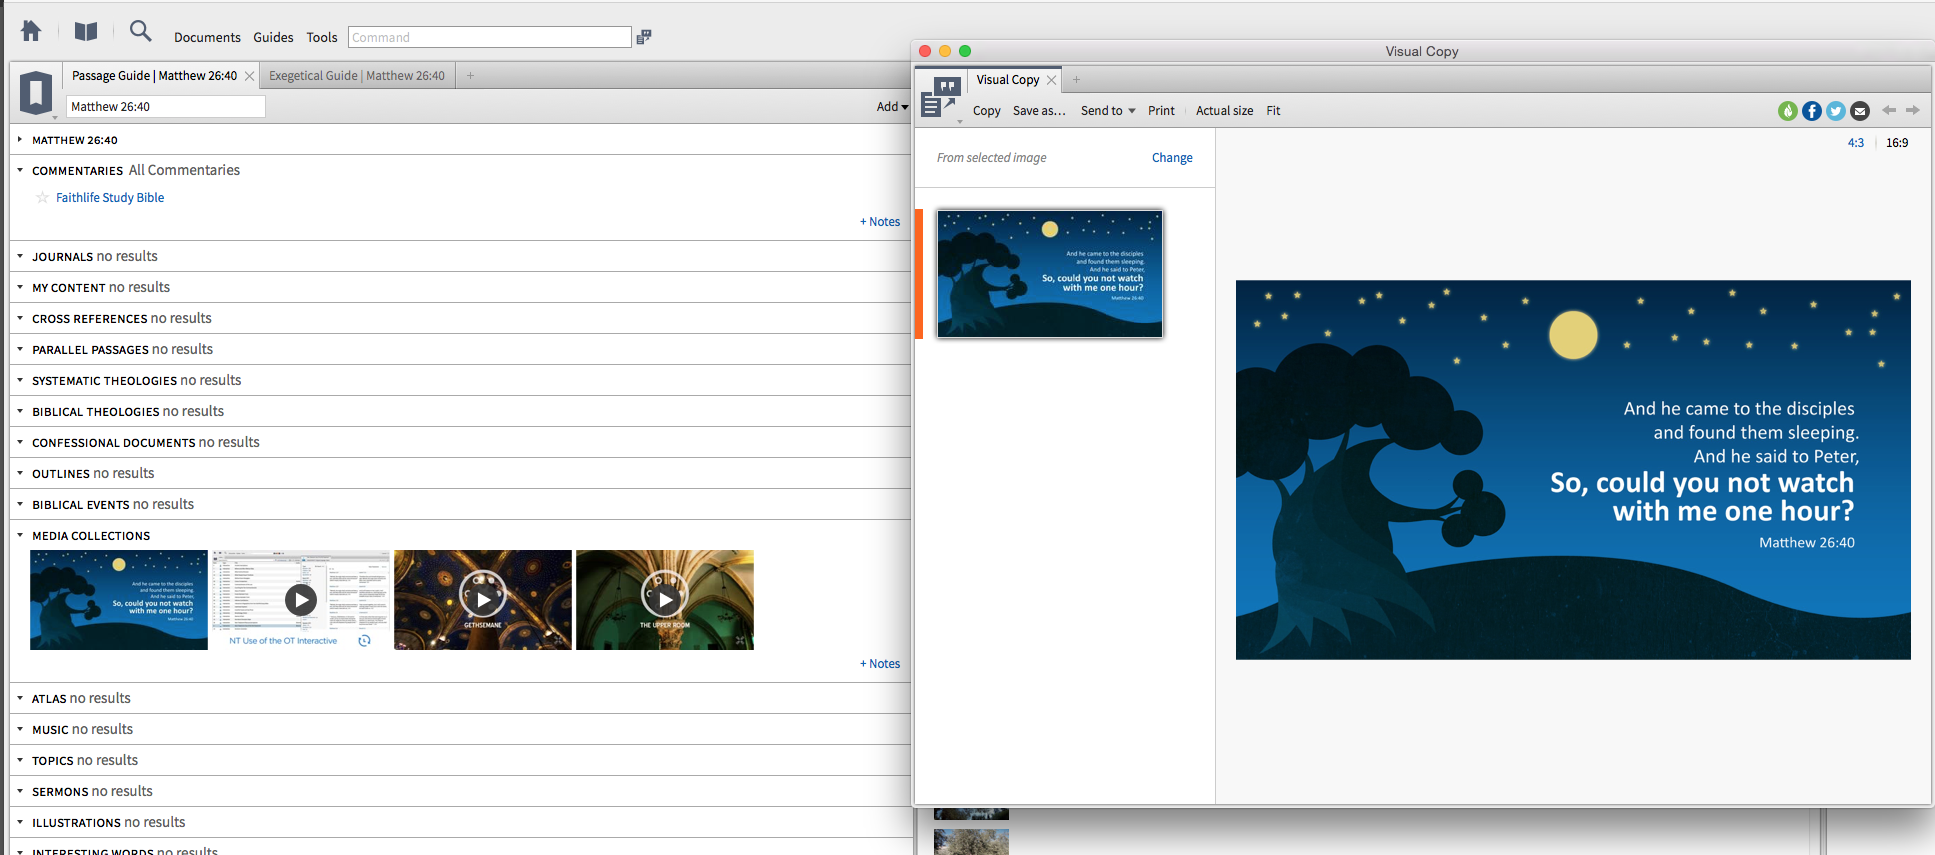Click the Command input box
The image size is (1935, 855).
tap(490, 37)
